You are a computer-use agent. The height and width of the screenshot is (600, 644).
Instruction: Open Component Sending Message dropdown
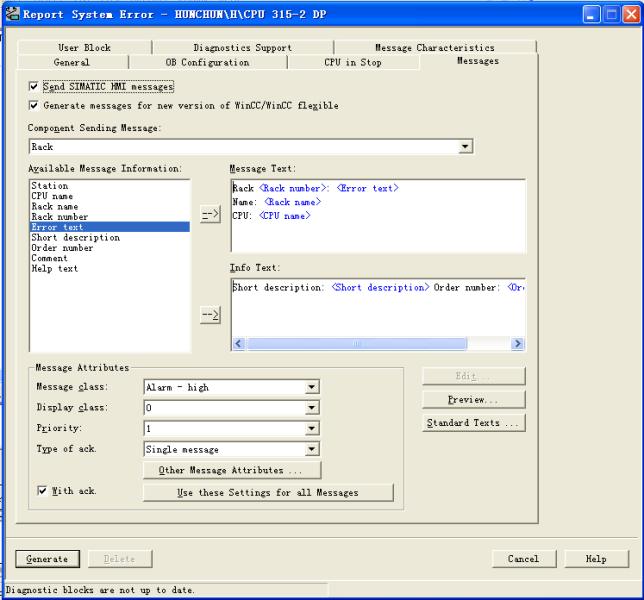(x=464, y=147)
